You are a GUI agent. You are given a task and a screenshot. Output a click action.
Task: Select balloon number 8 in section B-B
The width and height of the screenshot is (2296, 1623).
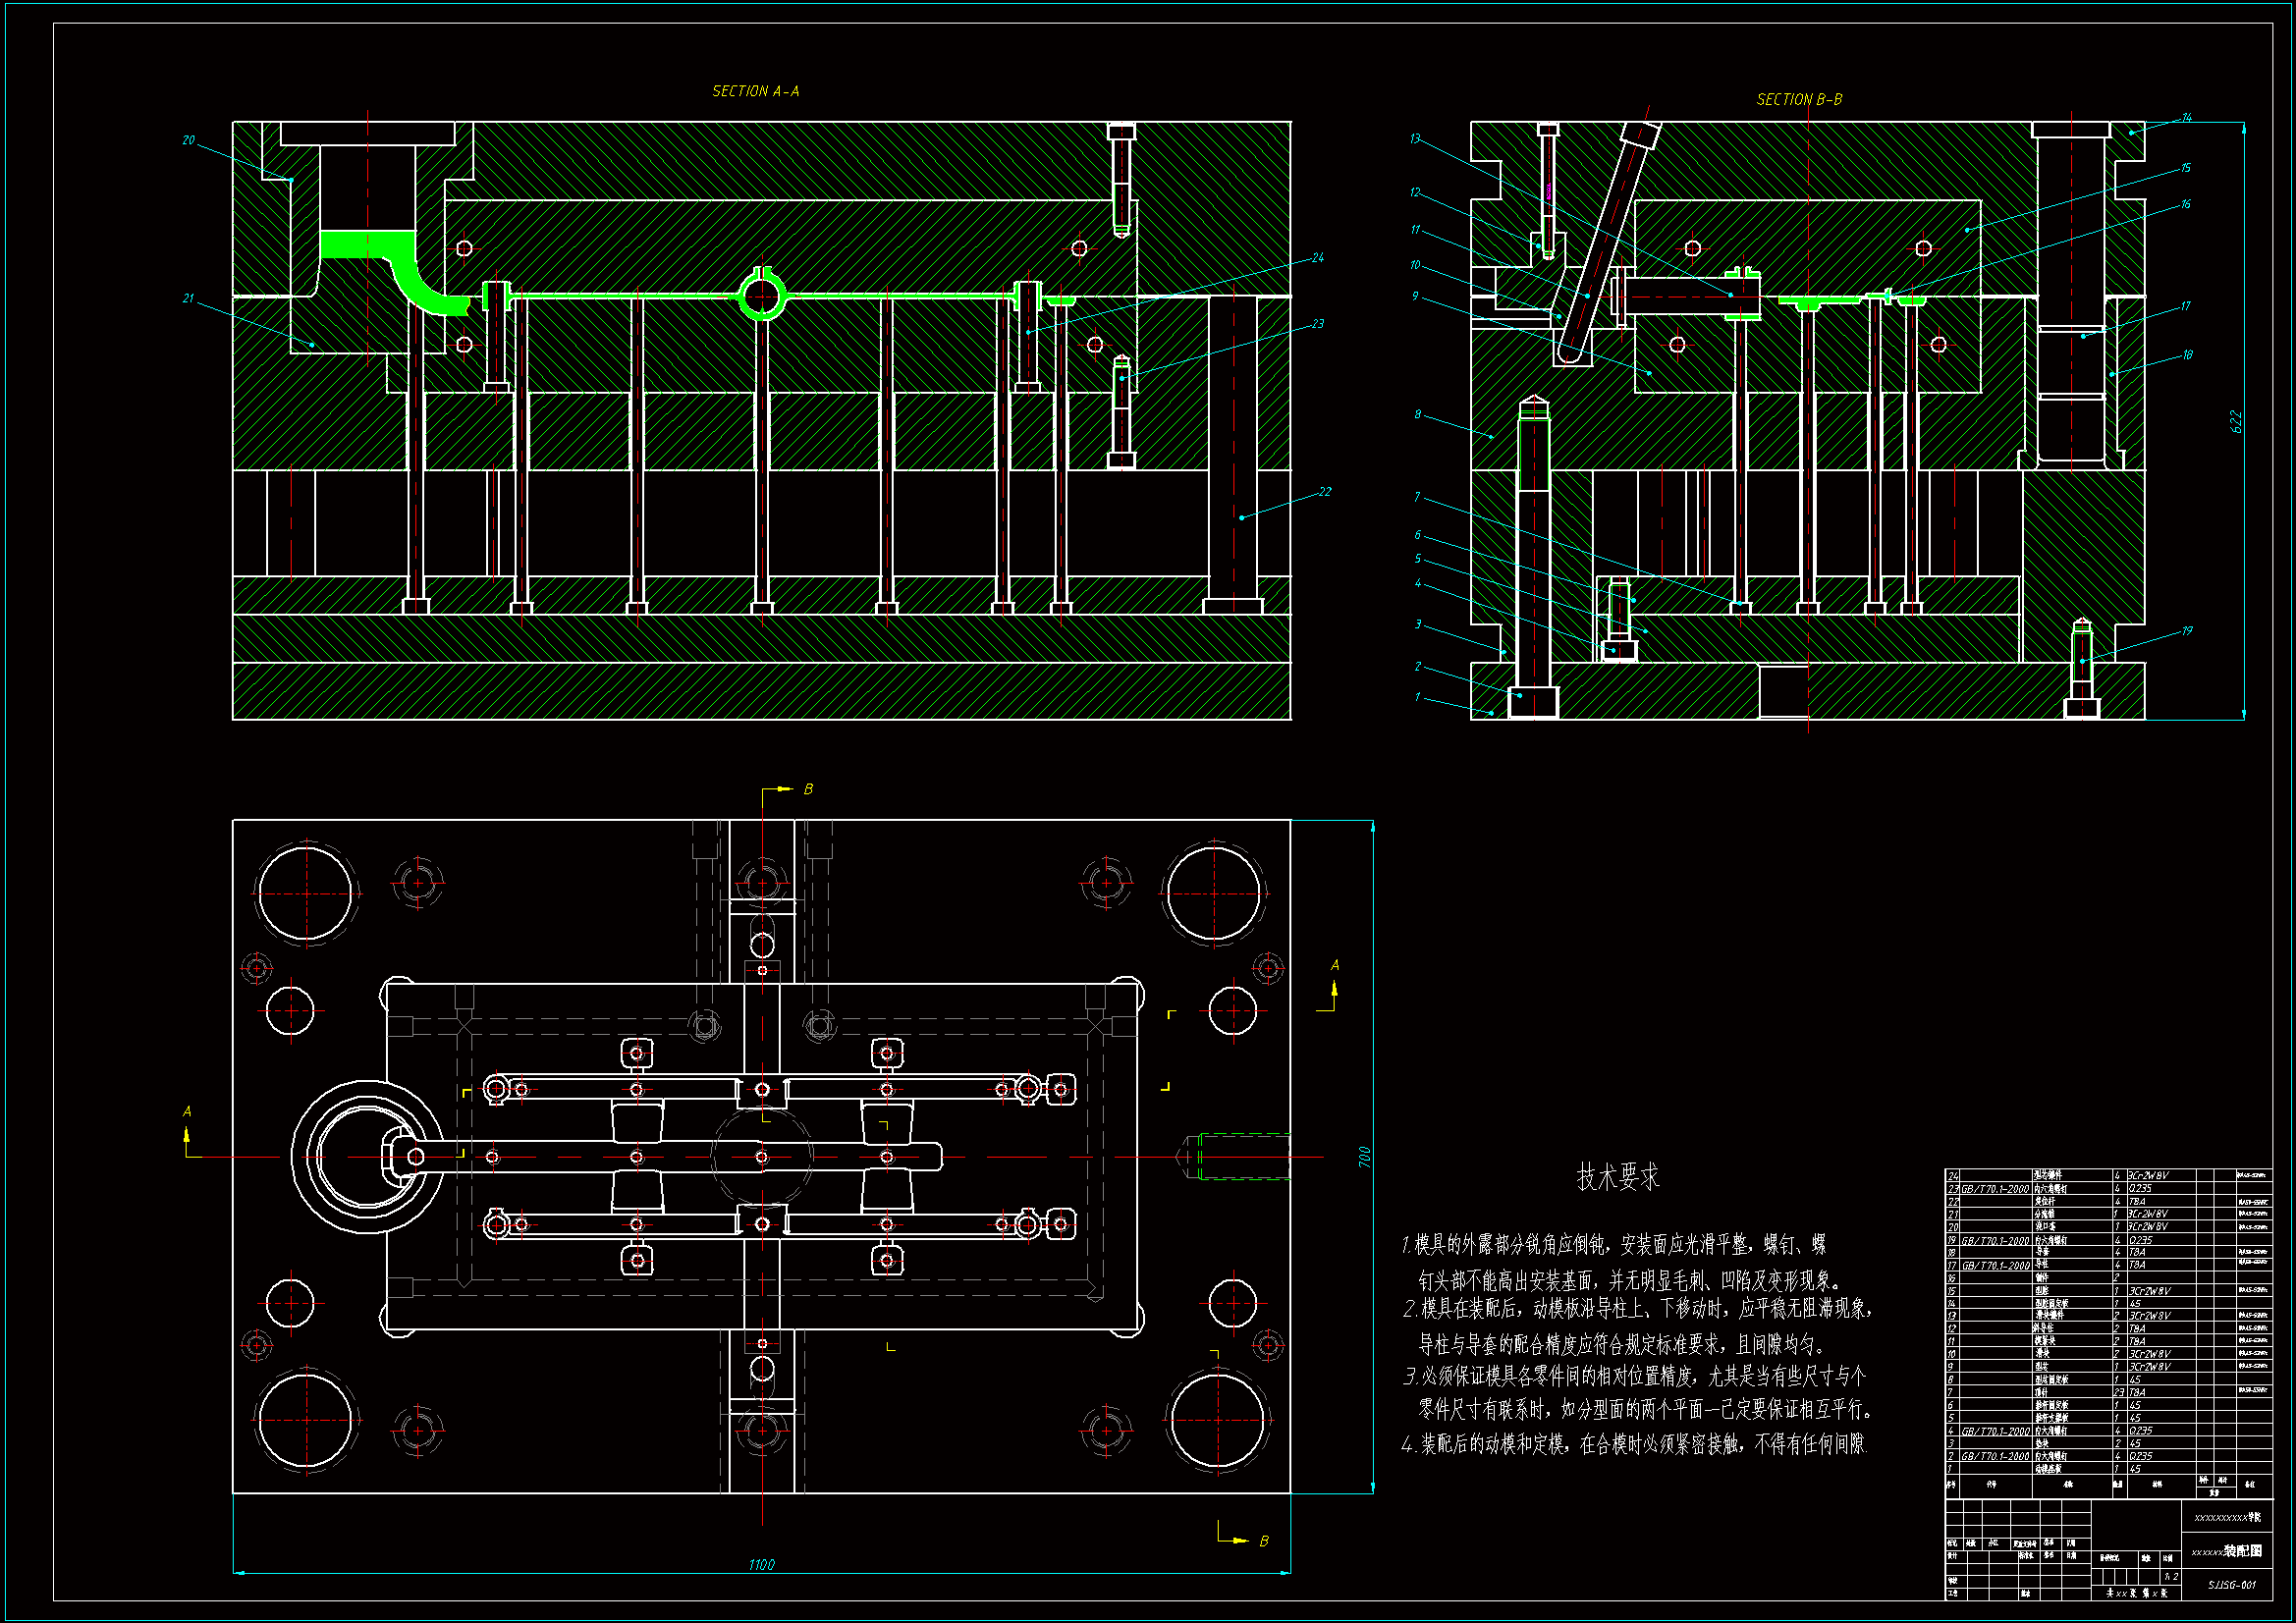(1417, 414)
